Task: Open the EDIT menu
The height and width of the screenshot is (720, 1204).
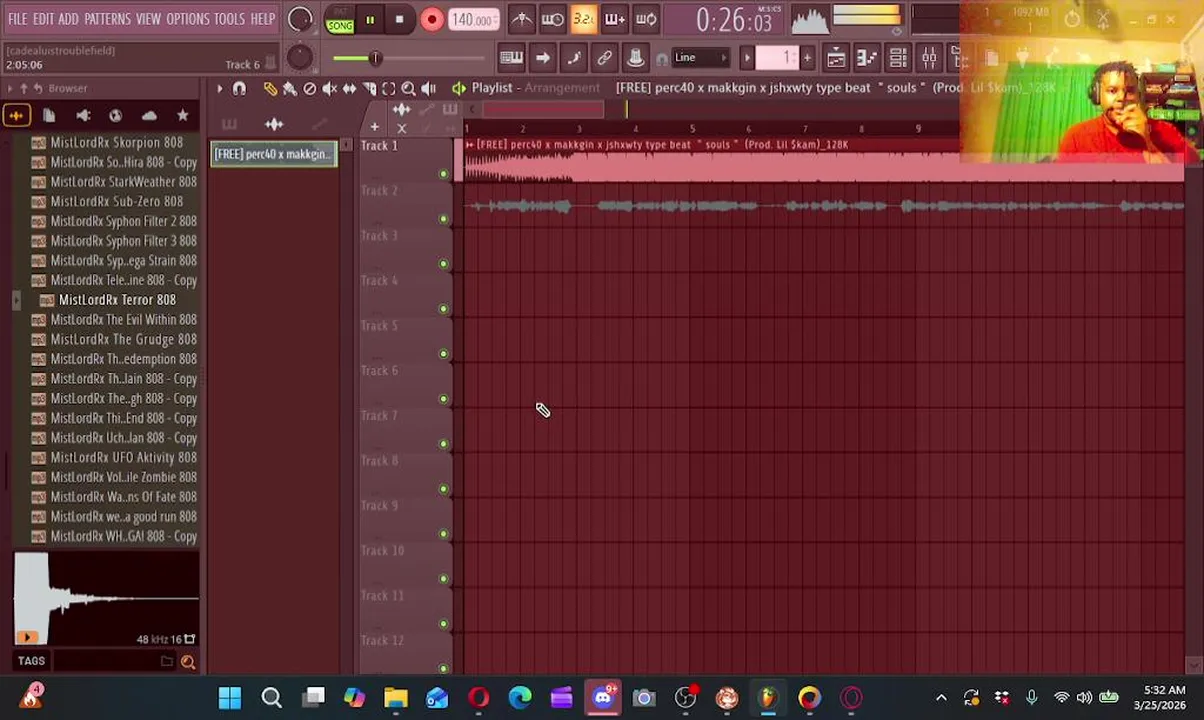Action: 43,19
